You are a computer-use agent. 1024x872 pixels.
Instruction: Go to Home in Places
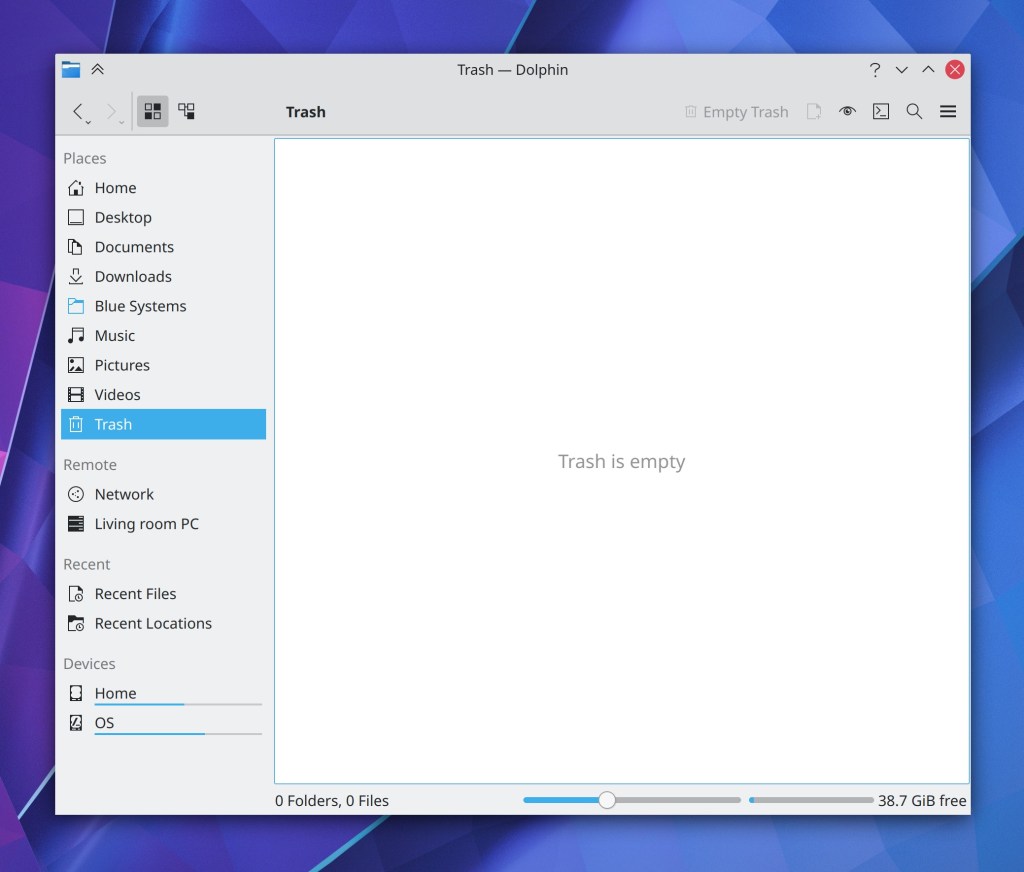point(115,188)
